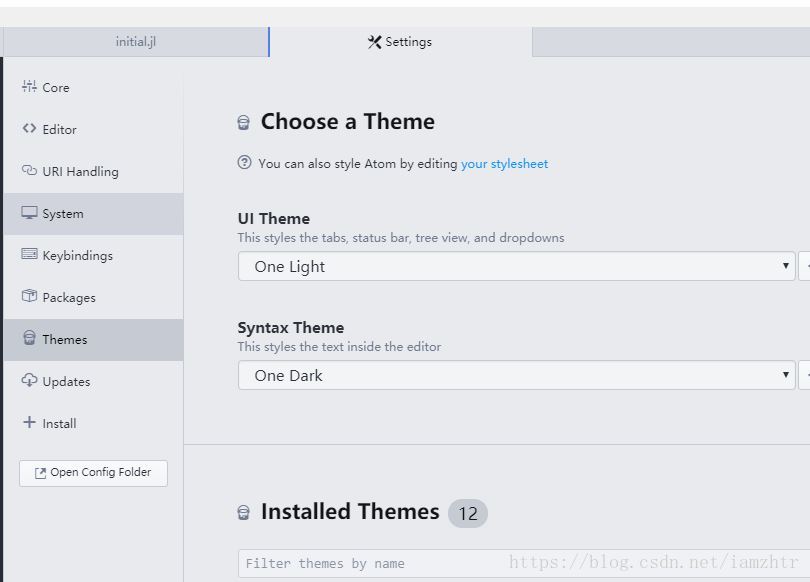810x582 pixels.
Task: Click the Themes paint bucket sidebar icon
Action: [29, 338]
